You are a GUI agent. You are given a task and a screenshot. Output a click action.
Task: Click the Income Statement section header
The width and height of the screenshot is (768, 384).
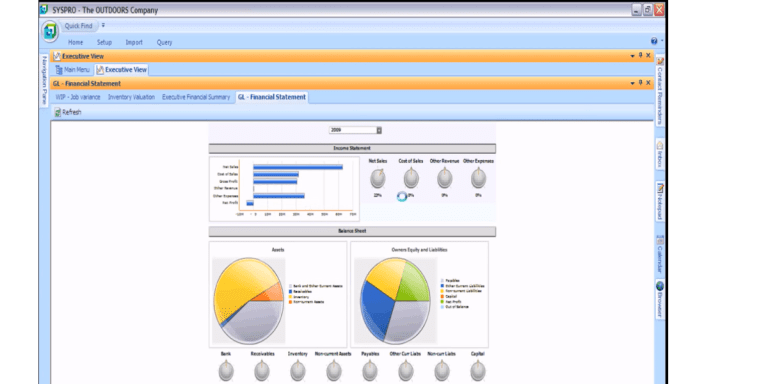click(x=352, y=148)
